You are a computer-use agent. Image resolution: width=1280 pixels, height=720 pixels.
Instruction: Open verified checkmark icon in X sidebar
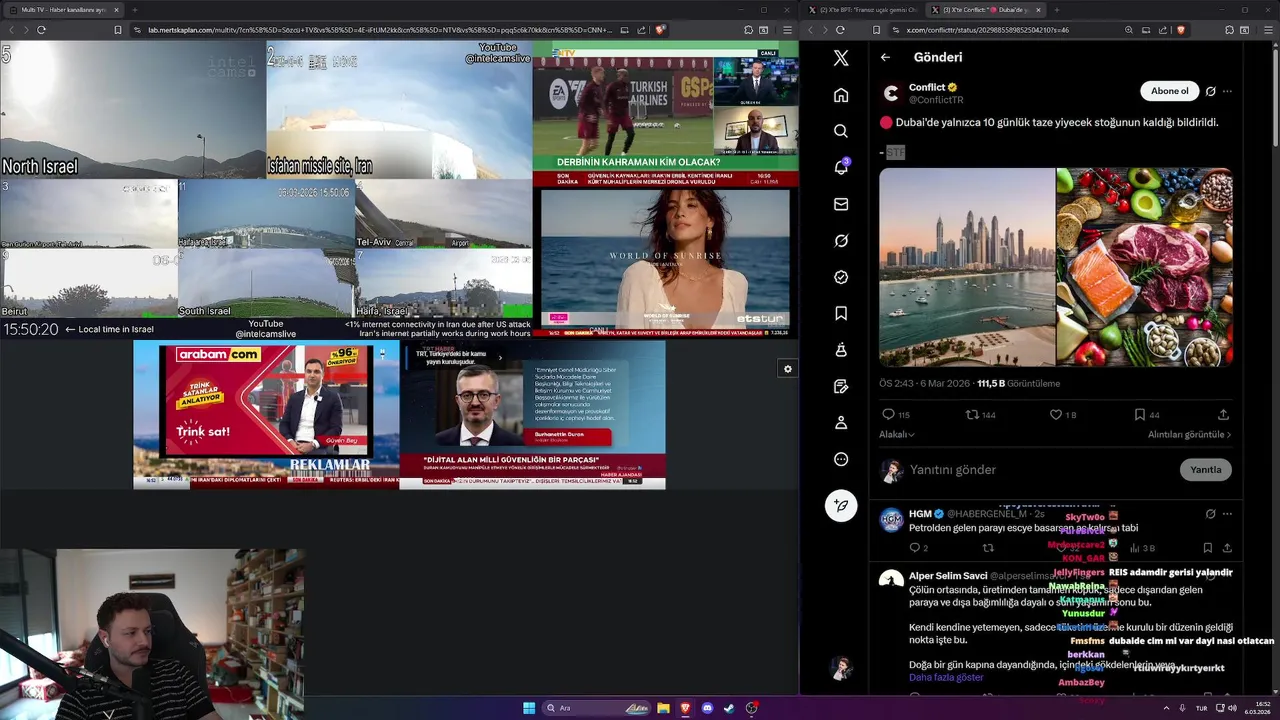(x=841, y=277)
